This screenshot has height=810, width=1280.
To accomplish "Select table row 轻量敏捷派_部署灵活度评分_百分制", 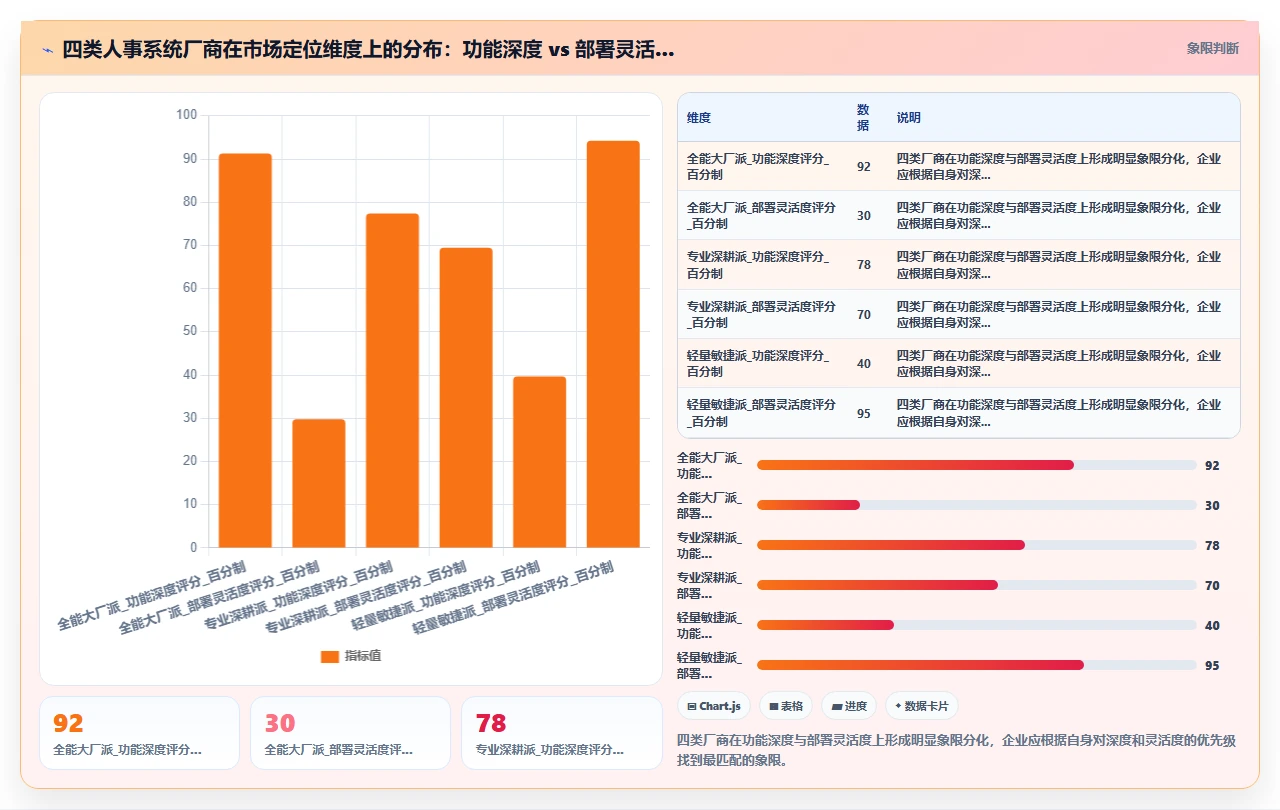I will [958, 413].
